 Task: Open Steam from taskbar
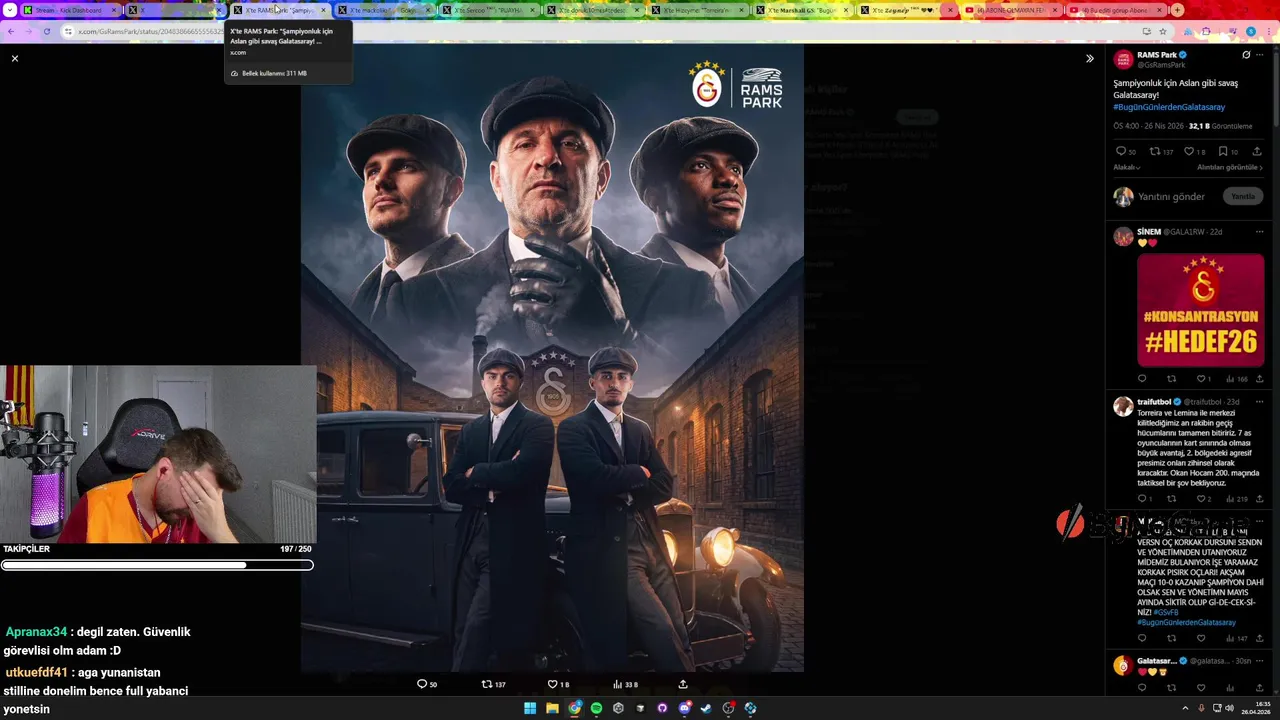(706, 708)
